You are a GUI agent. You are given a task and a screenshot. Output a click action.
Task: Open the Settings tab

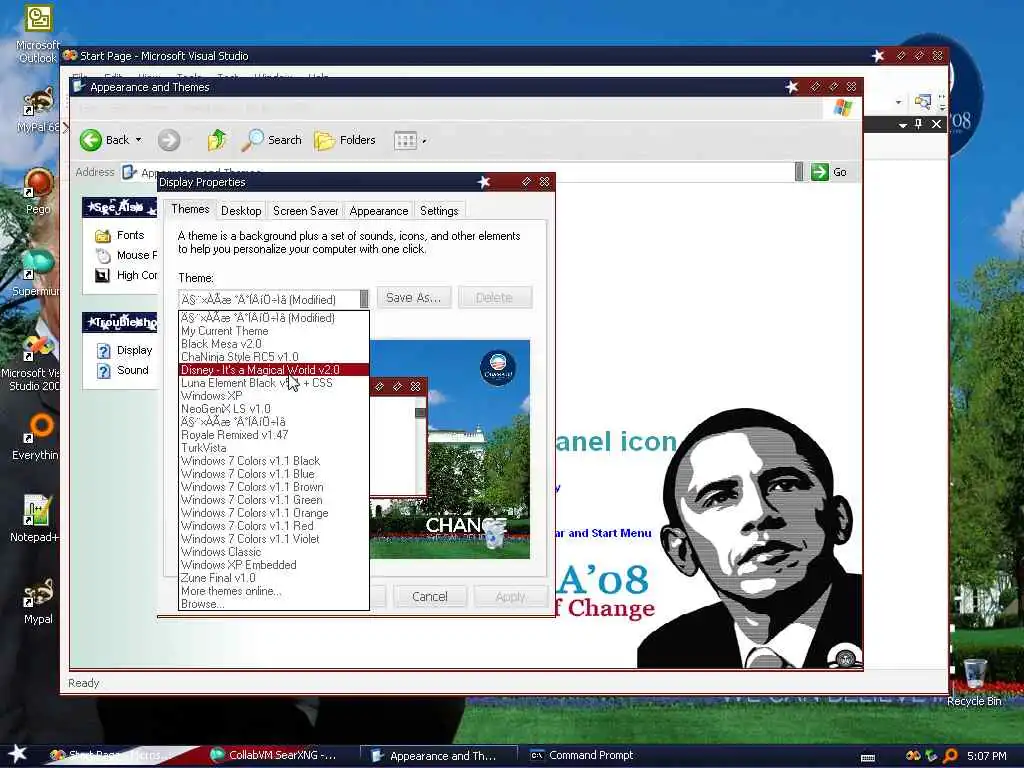439,210
